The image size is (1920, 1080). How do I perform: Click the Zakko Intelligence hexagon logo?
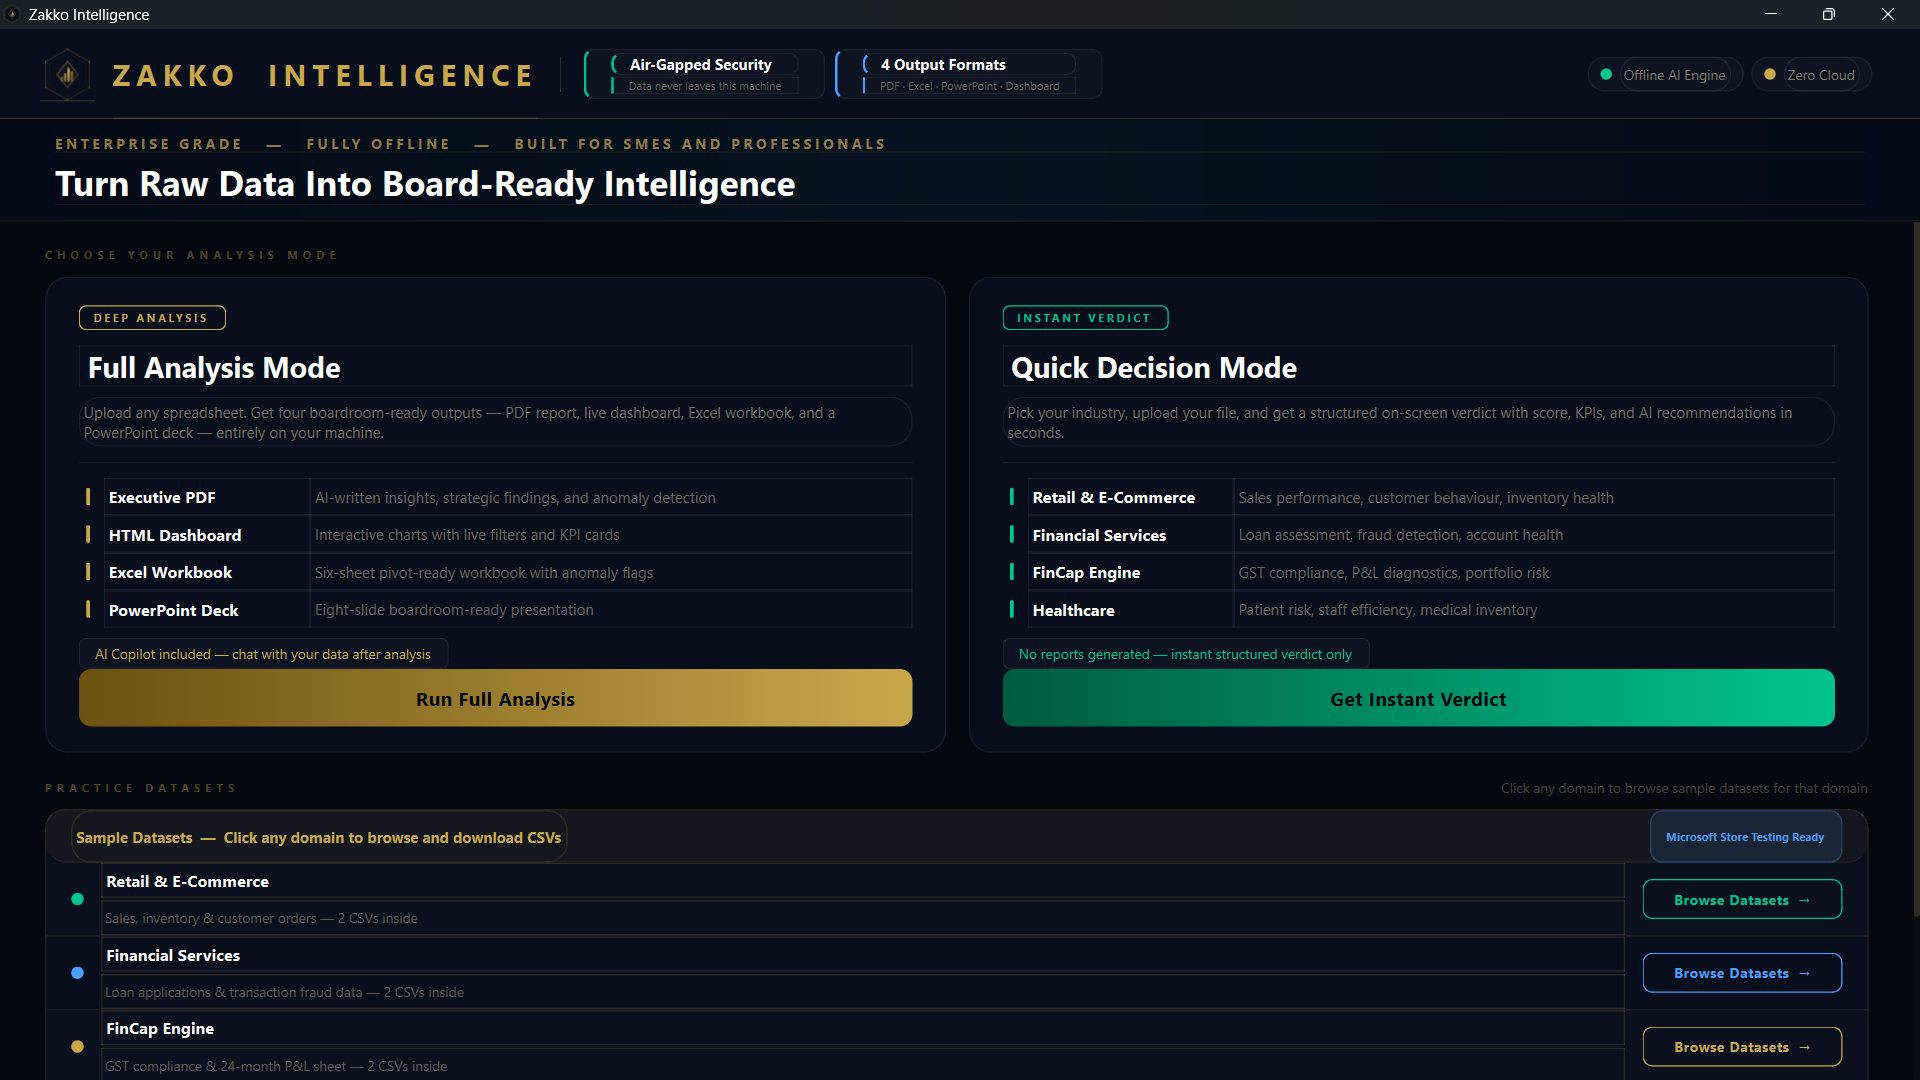[x=67, y=74]
